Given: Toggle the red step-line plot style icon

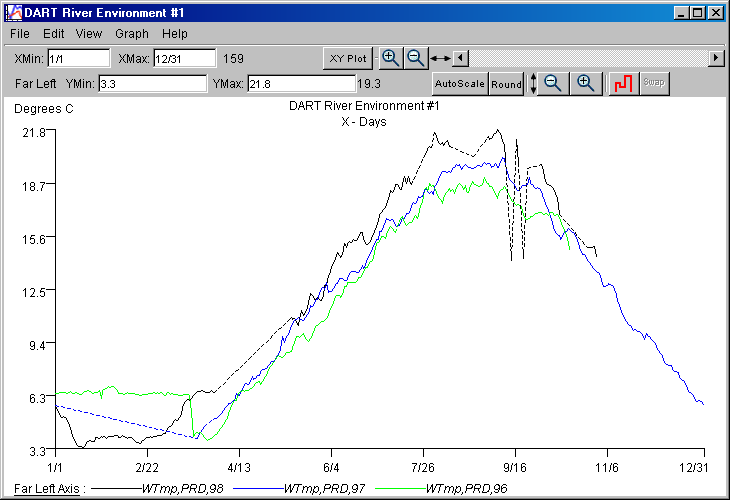Looking at the screenshot, I should pyautogui.click(x=624, y=84).
